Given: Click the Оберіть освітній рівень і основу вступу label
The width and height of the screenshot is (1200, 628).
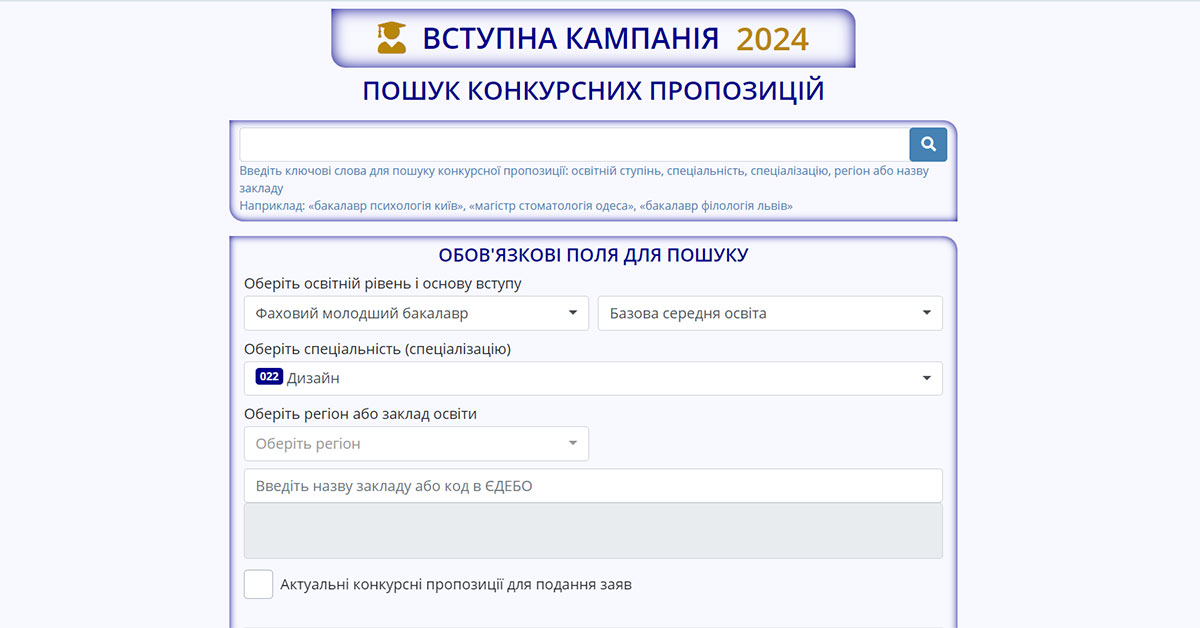Looking at the screenshot, I should tap(383, 284).
